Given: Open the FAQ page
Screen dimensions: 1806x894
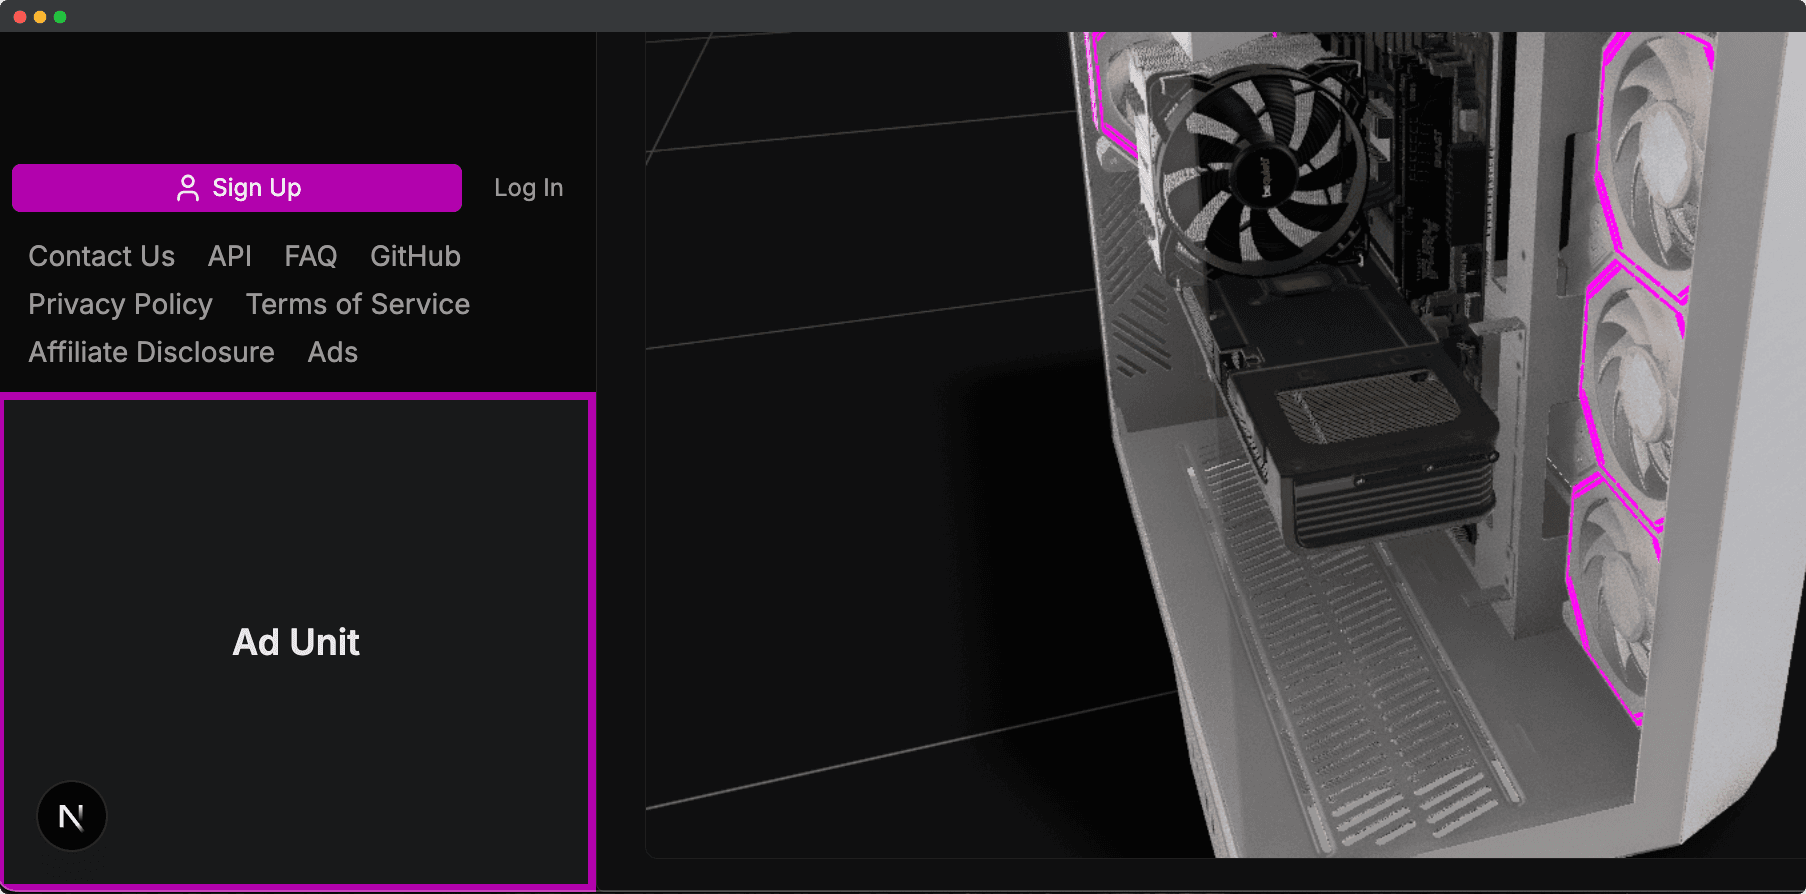Looking at the screenshot, I should pos(310,256).
